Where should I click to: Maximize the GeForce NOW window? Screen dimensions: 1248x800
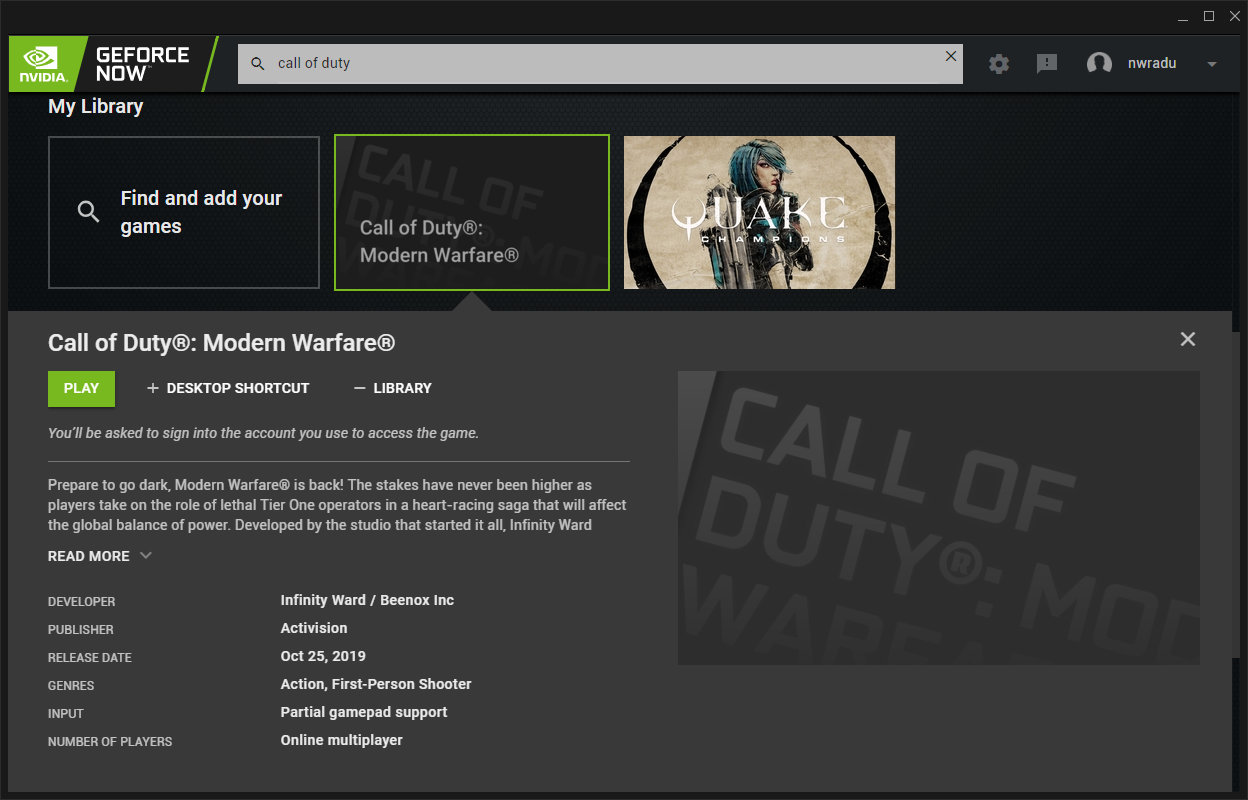pyautogui.click(x=1208, y=16)
